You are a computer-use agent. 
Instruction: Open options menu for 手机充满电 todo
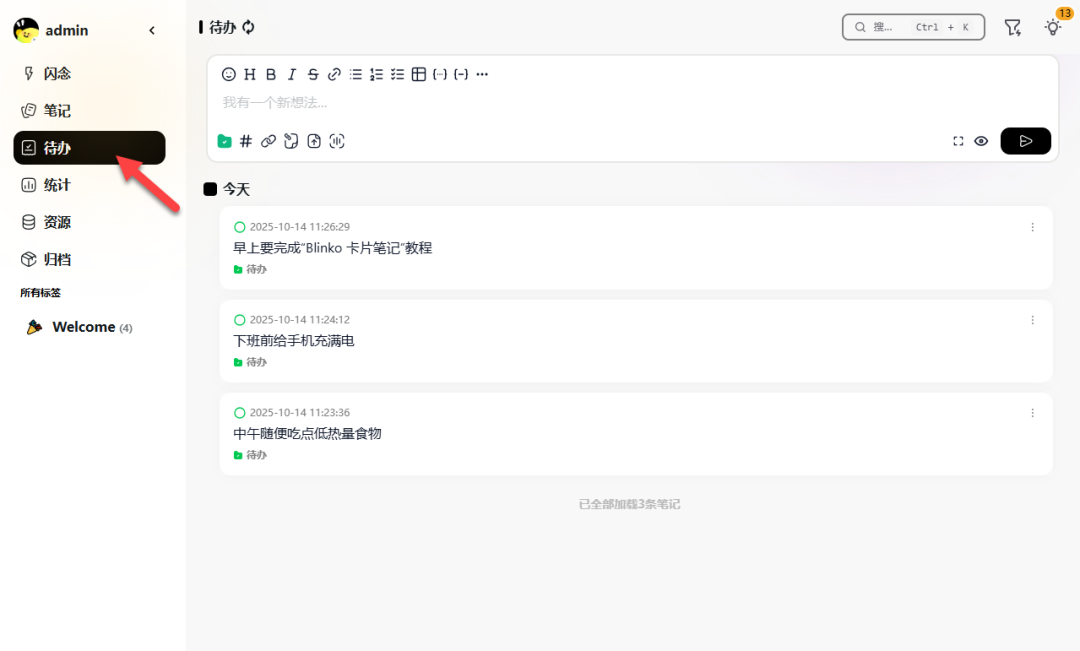[1032, 320]
